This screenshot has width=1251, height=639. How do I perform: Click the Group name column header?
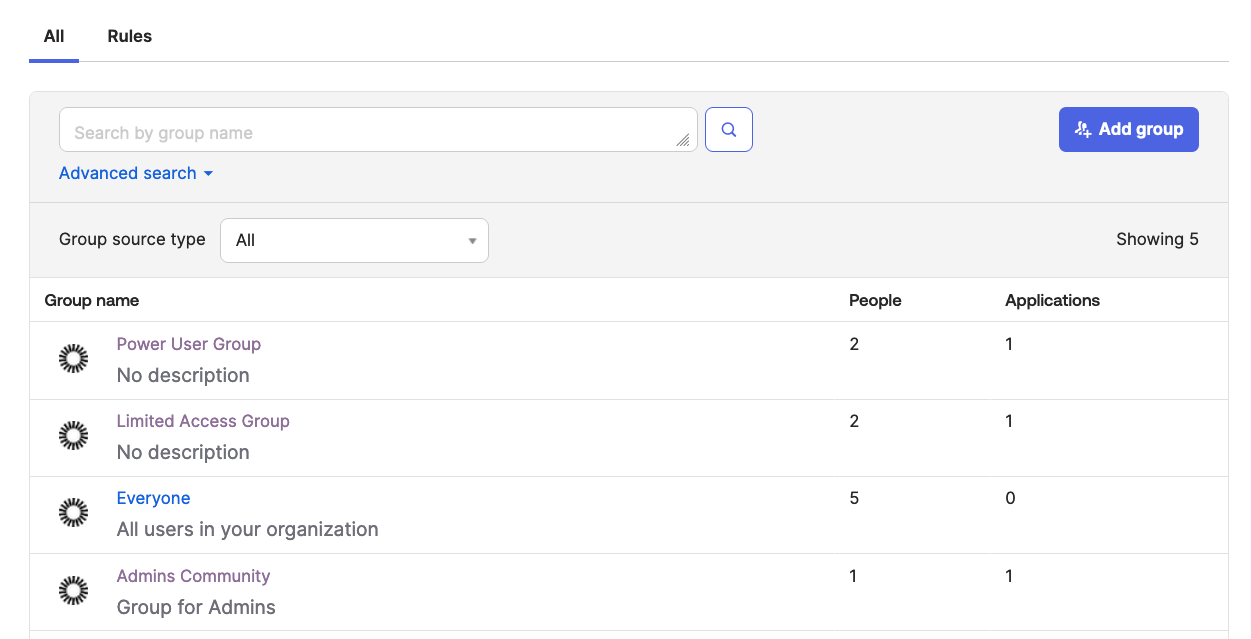coord(91,300)
